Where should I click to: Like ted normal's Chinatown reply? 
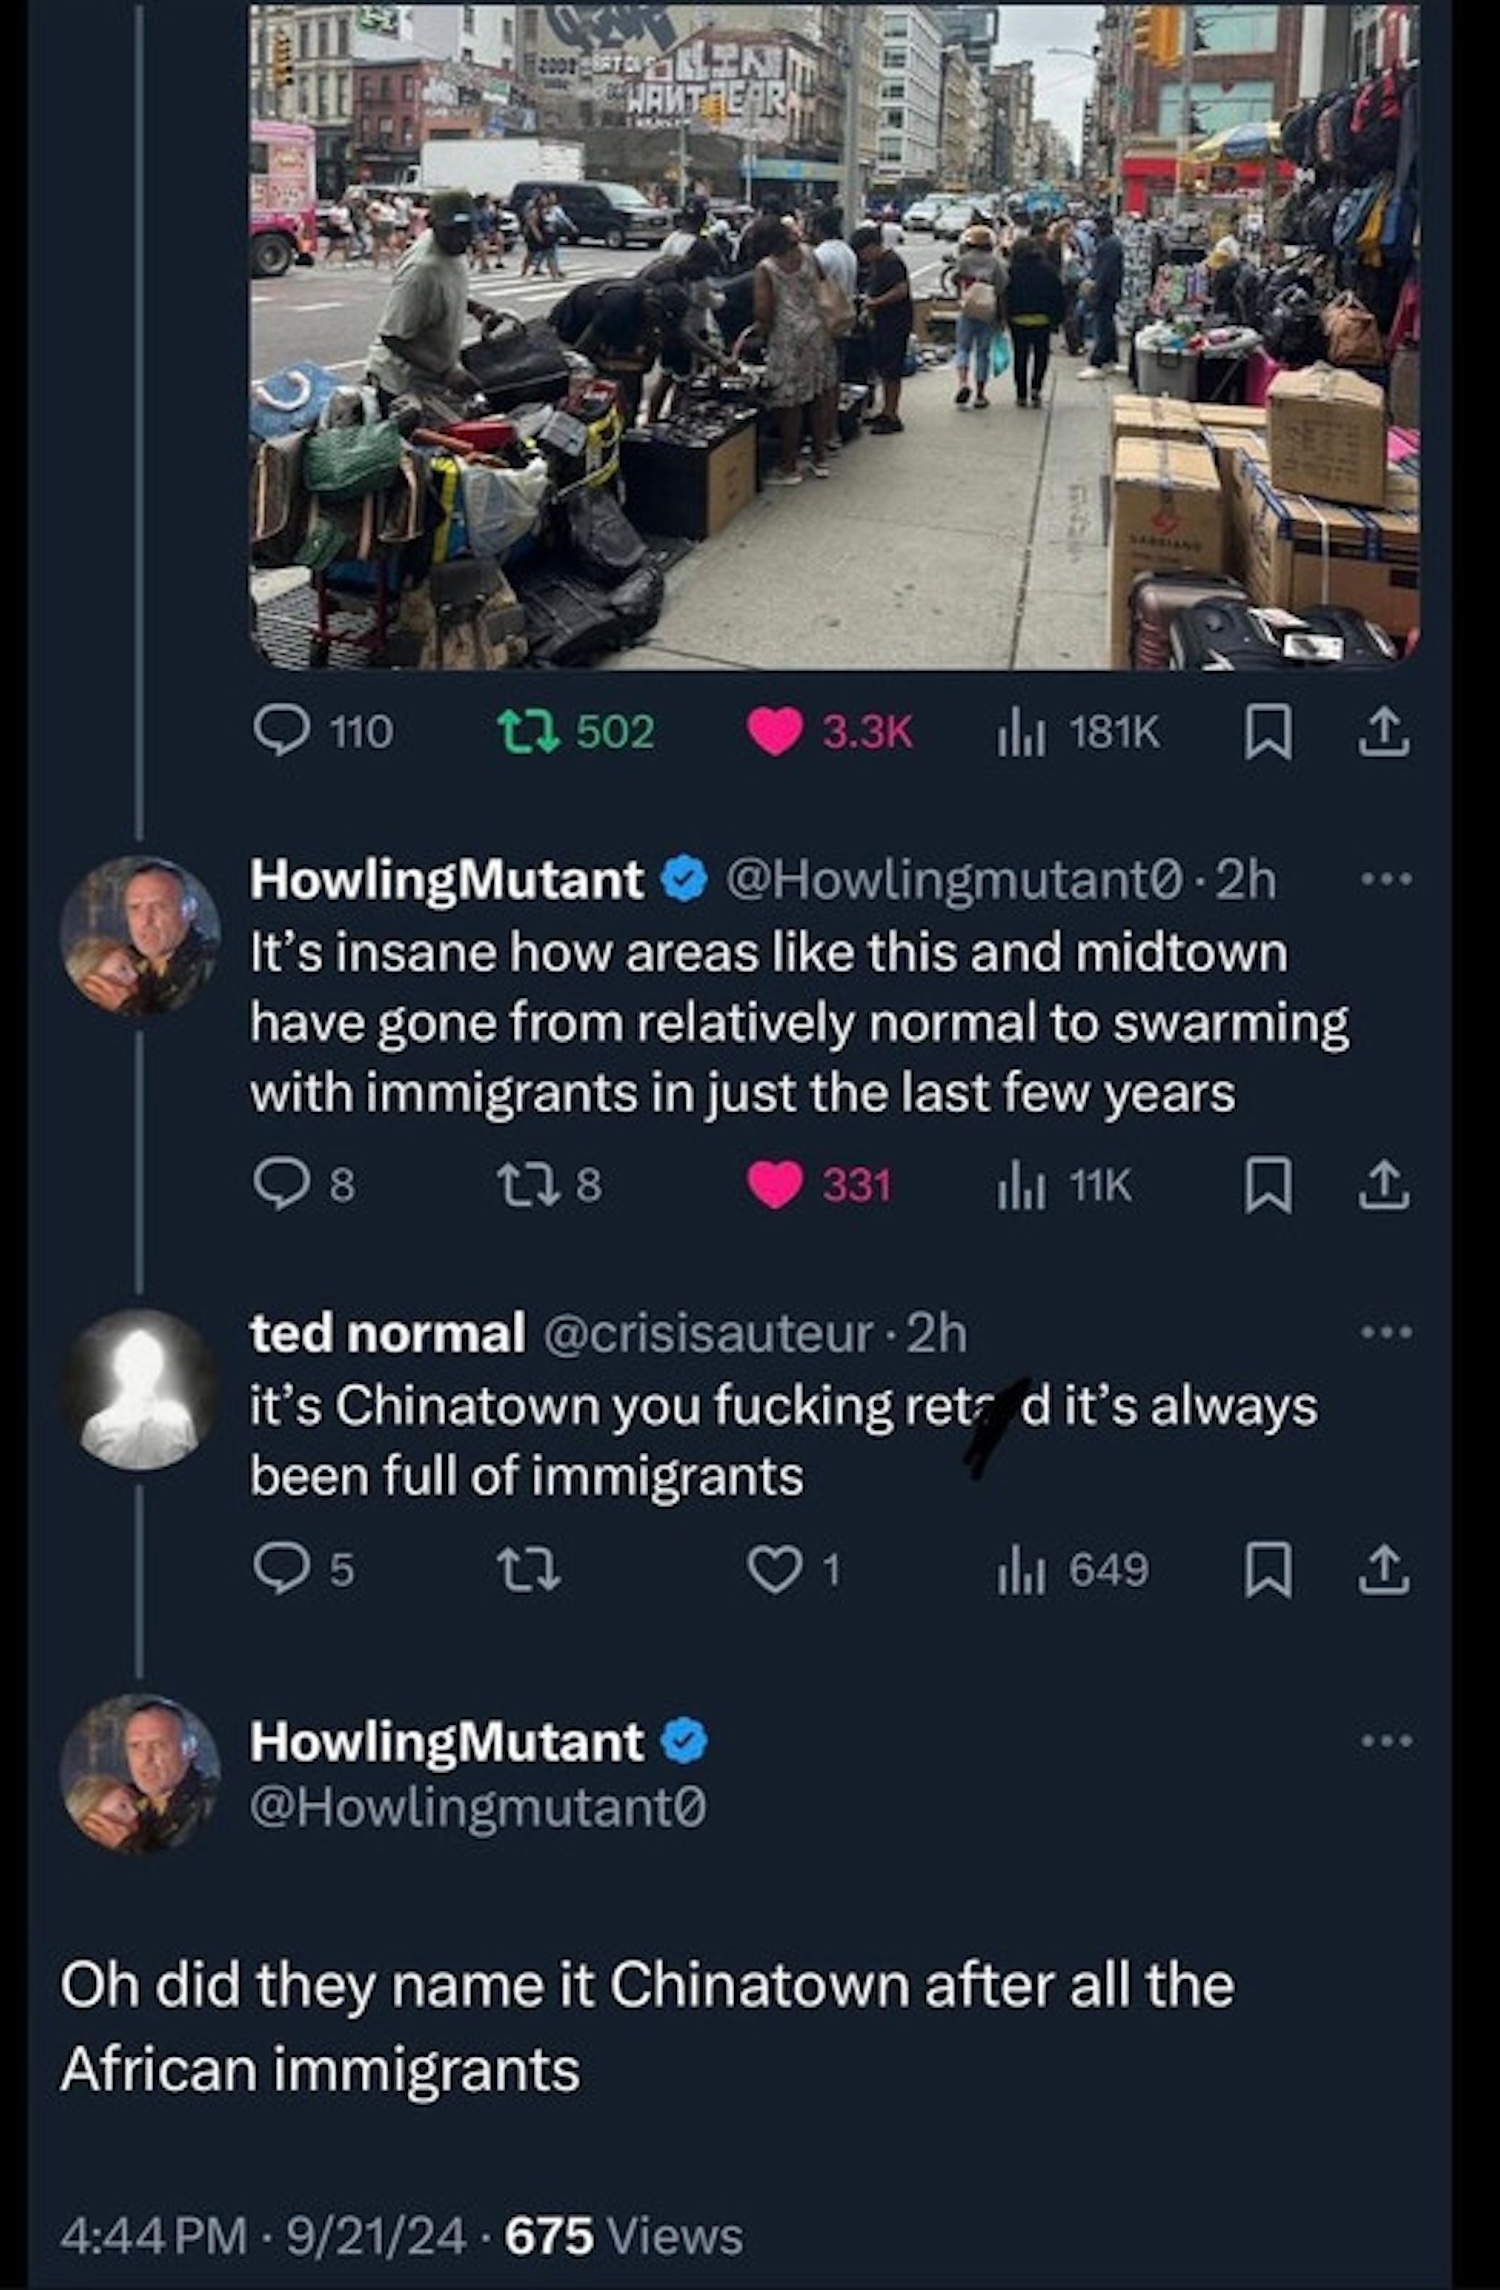tap(776, 1569)
